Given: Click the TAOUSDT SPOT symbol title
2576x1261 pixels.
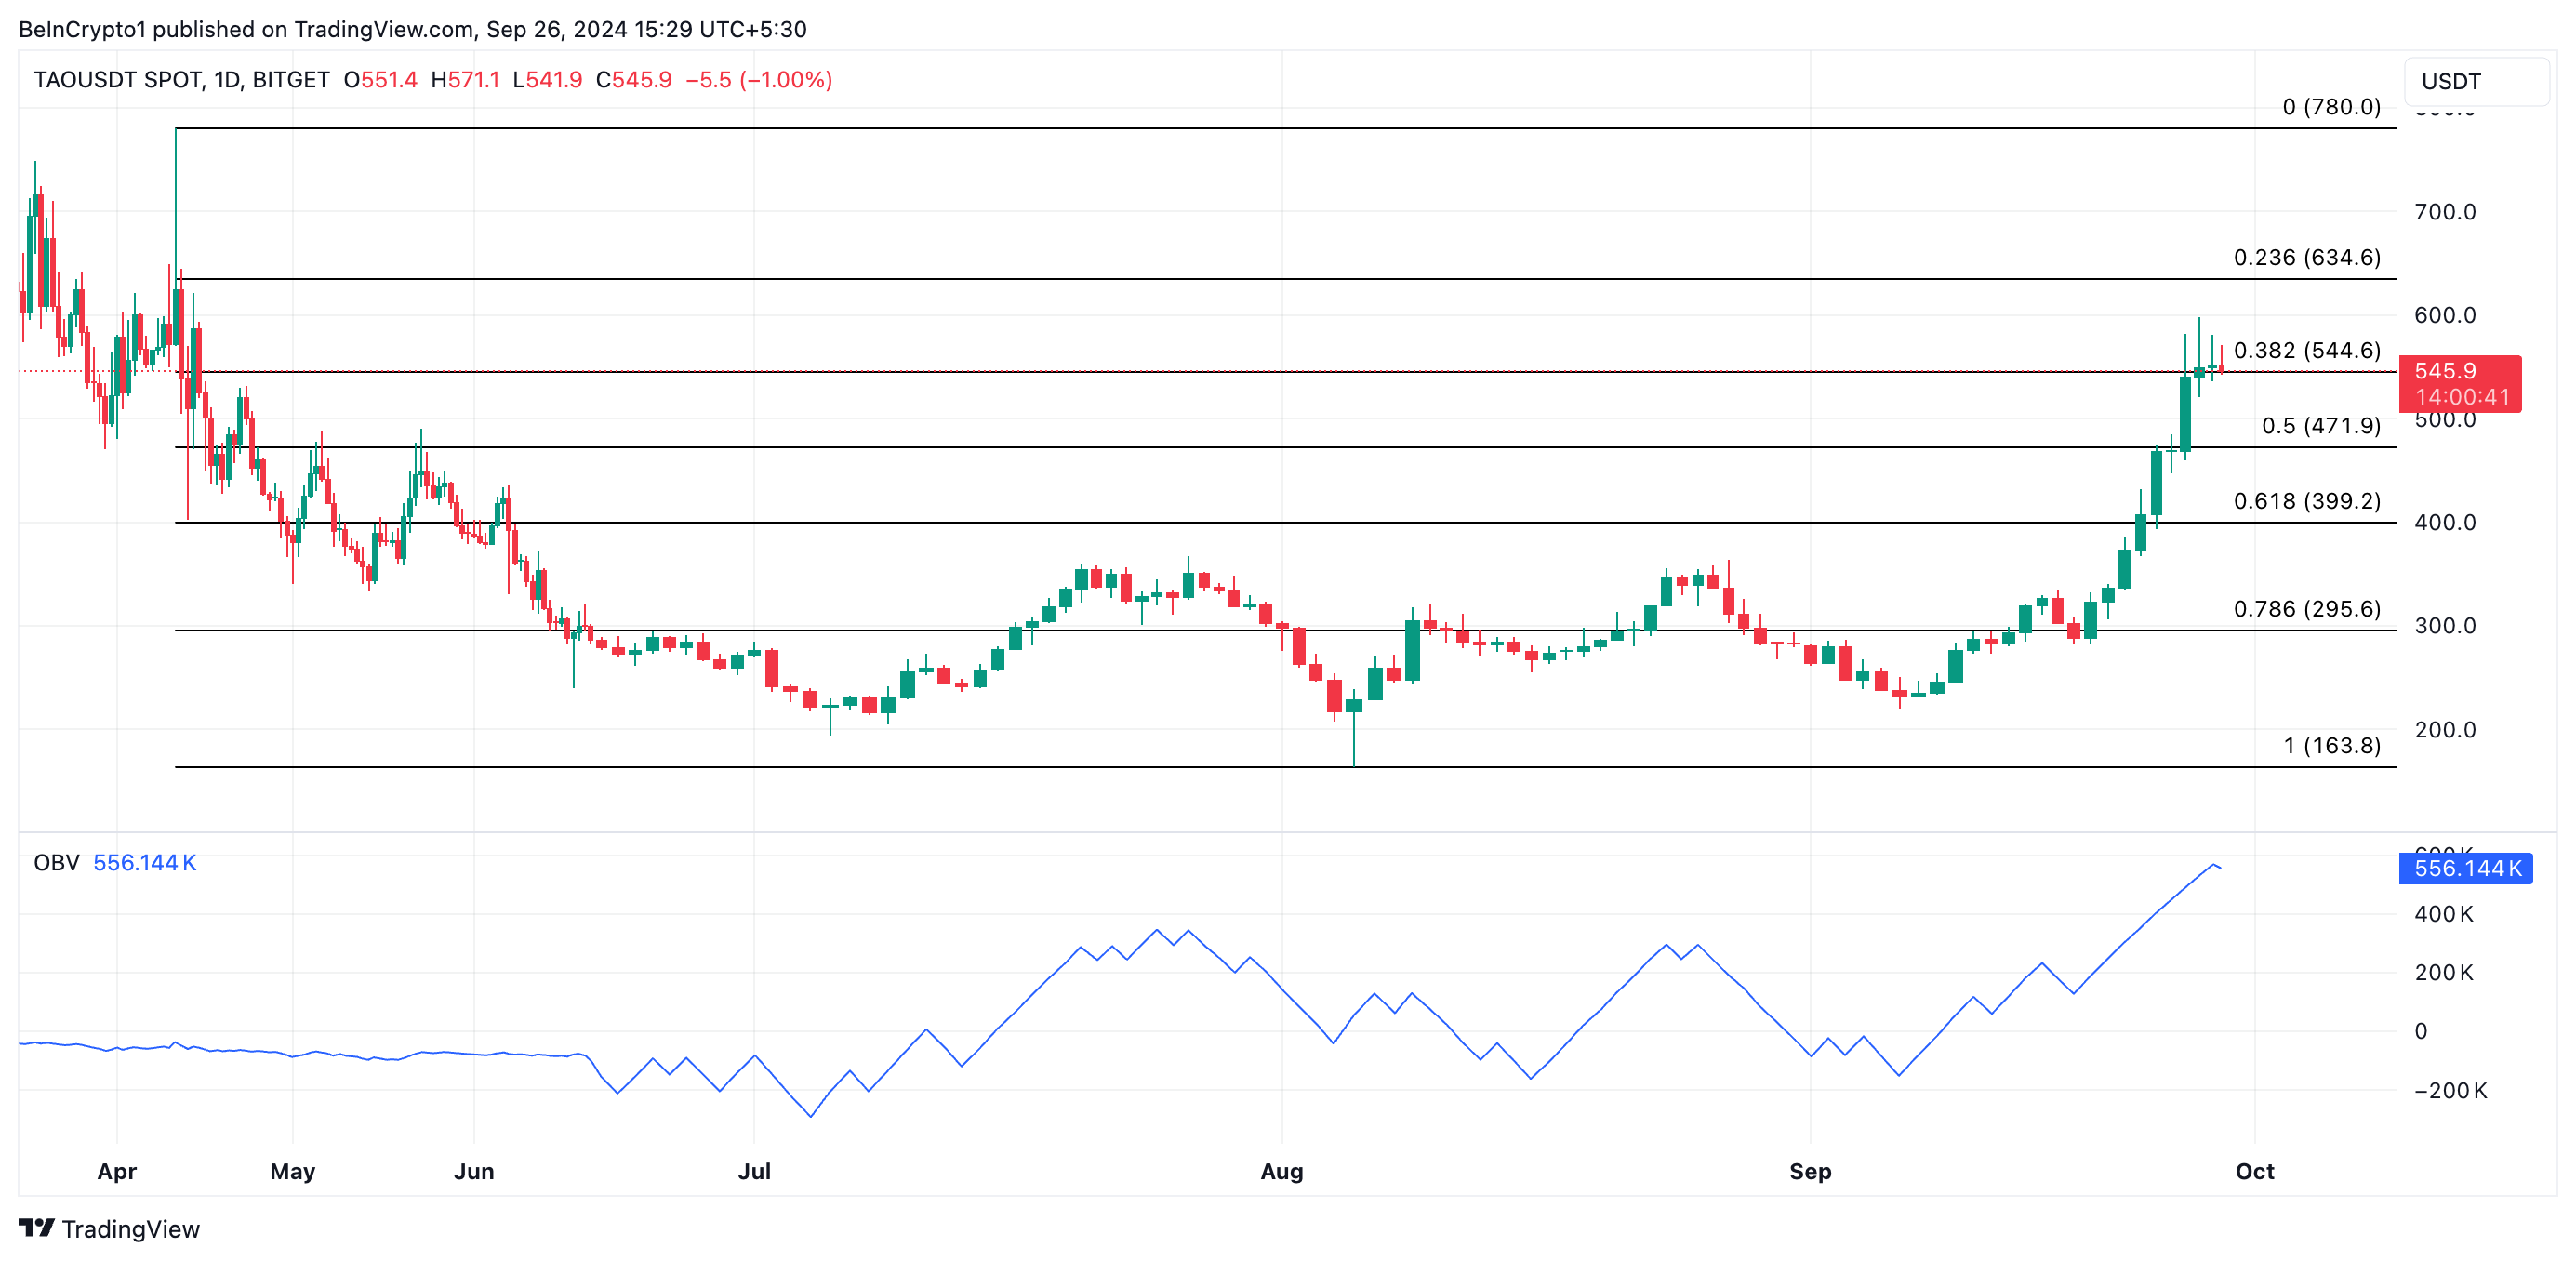Looking at the screenshot, I should (117, 80).
